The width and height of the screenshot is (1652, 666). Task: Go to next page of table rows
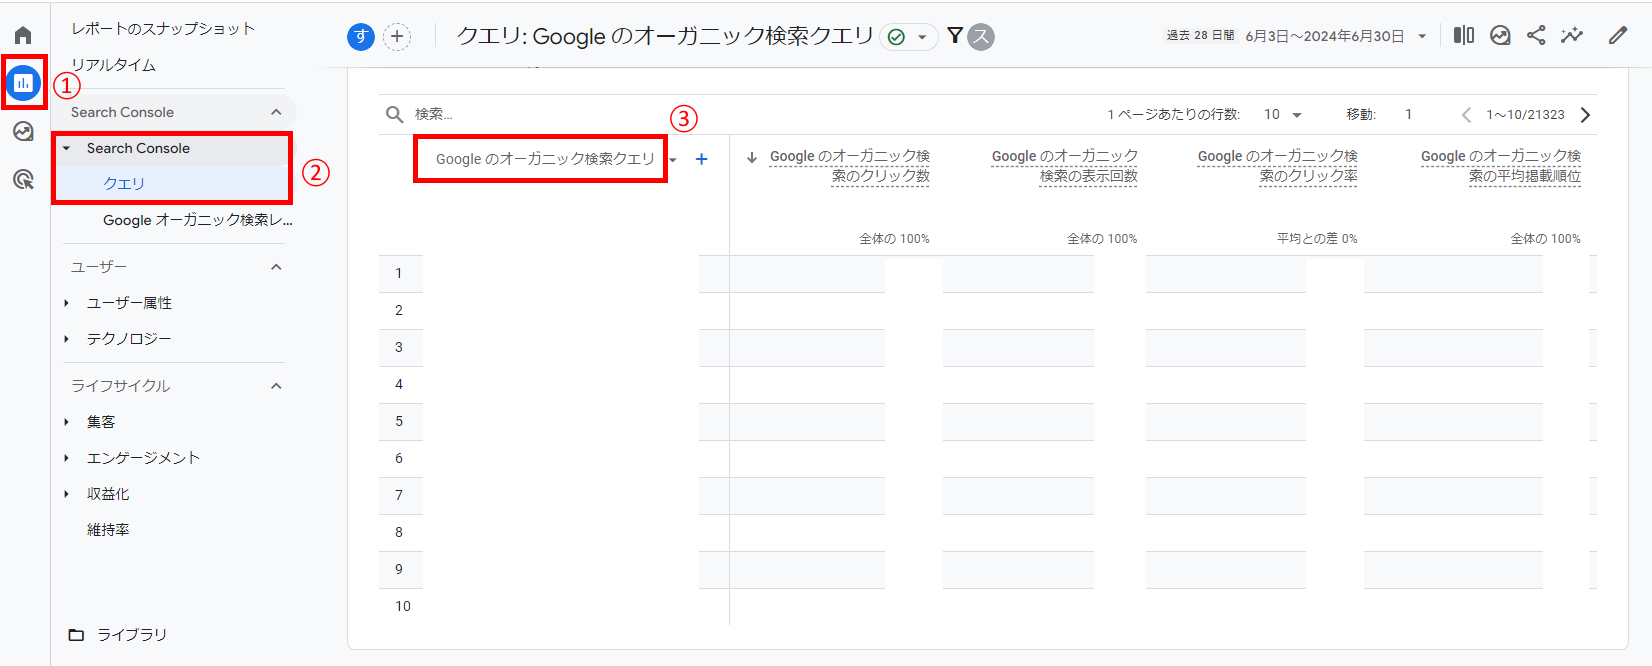(1585, 115)
